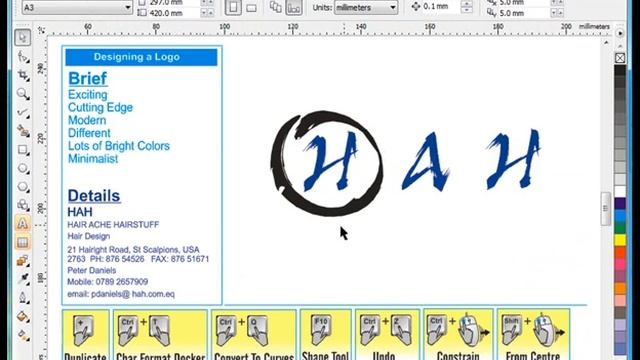Image resolution: width=640 pixels, height=360 pixels.
Task: Click the 'HAIR ACHE HAIRSTUFF' text
Action: (x=113, y=224)
